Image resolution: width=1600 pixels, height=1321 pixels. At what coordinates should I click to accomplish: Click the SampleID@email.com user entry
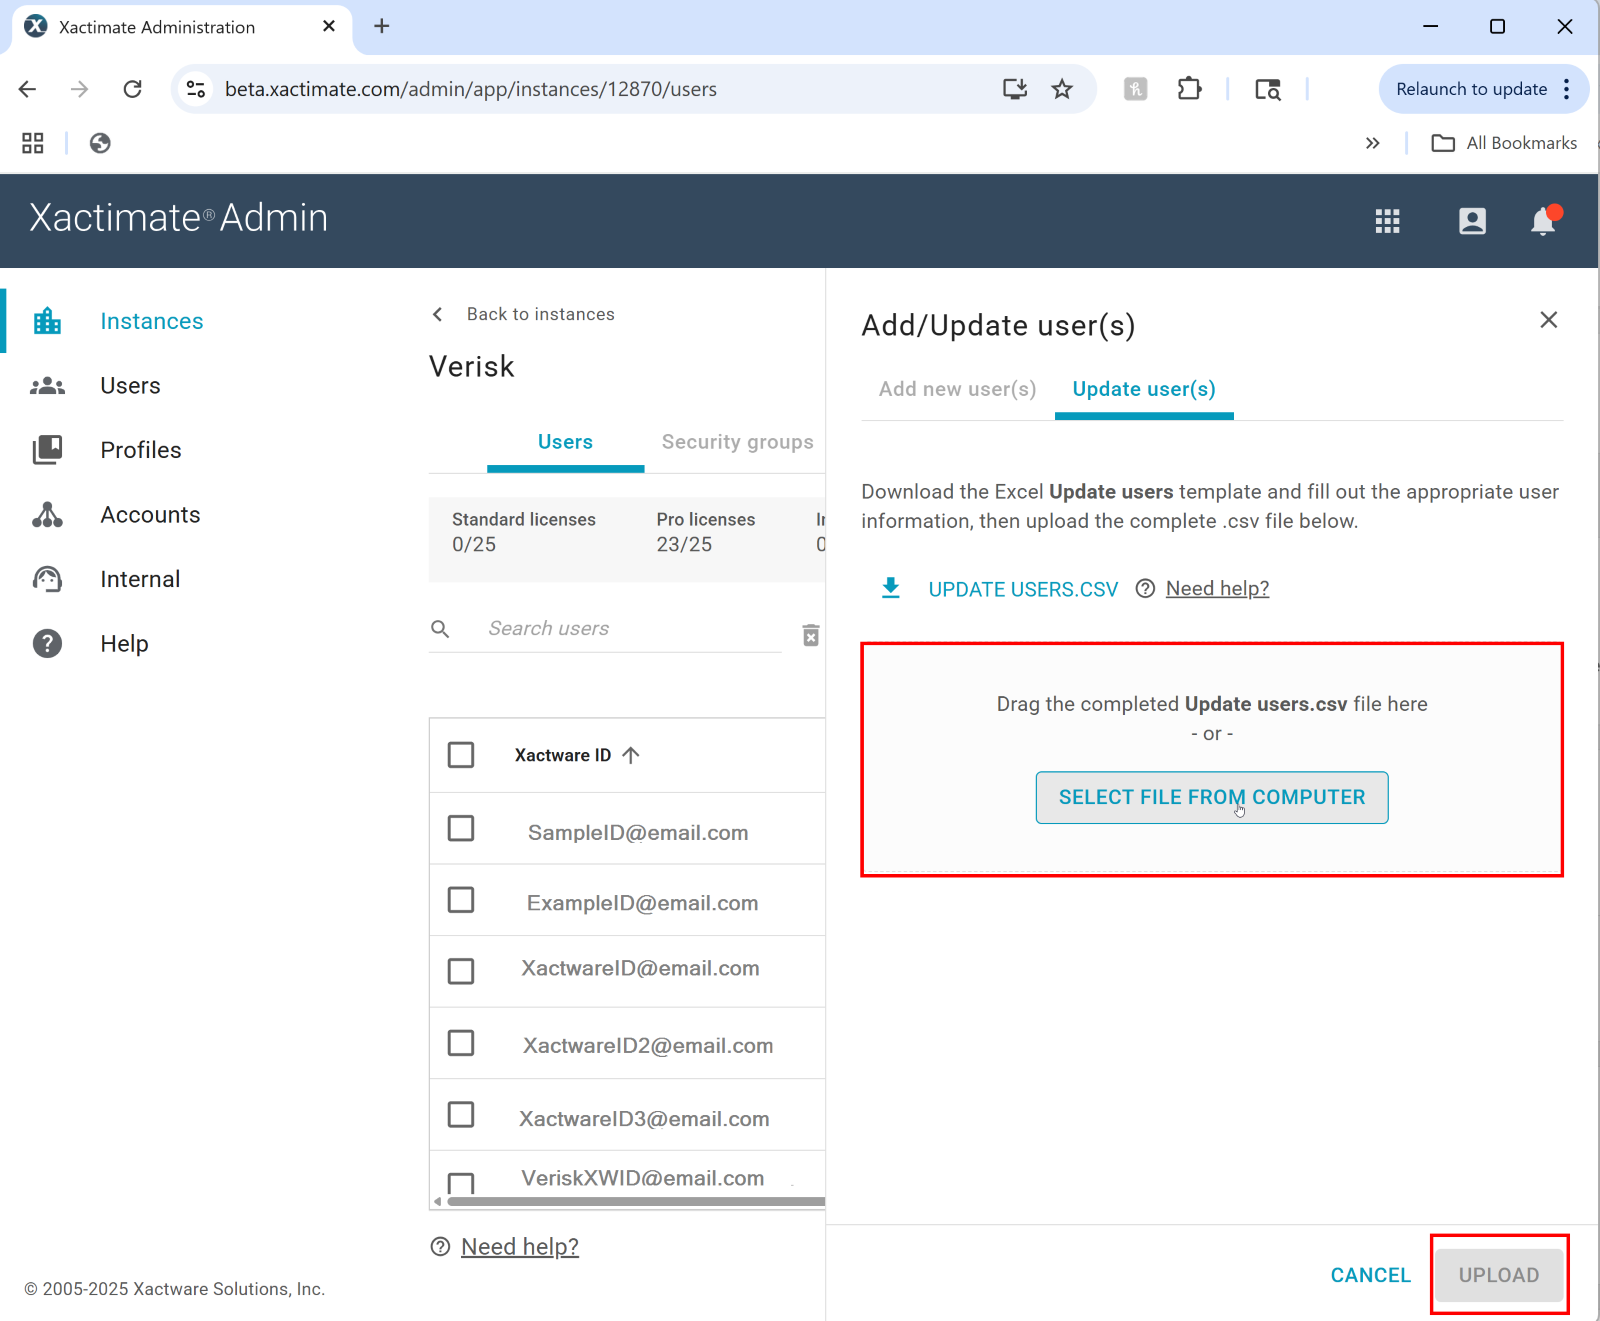[638, 833]
